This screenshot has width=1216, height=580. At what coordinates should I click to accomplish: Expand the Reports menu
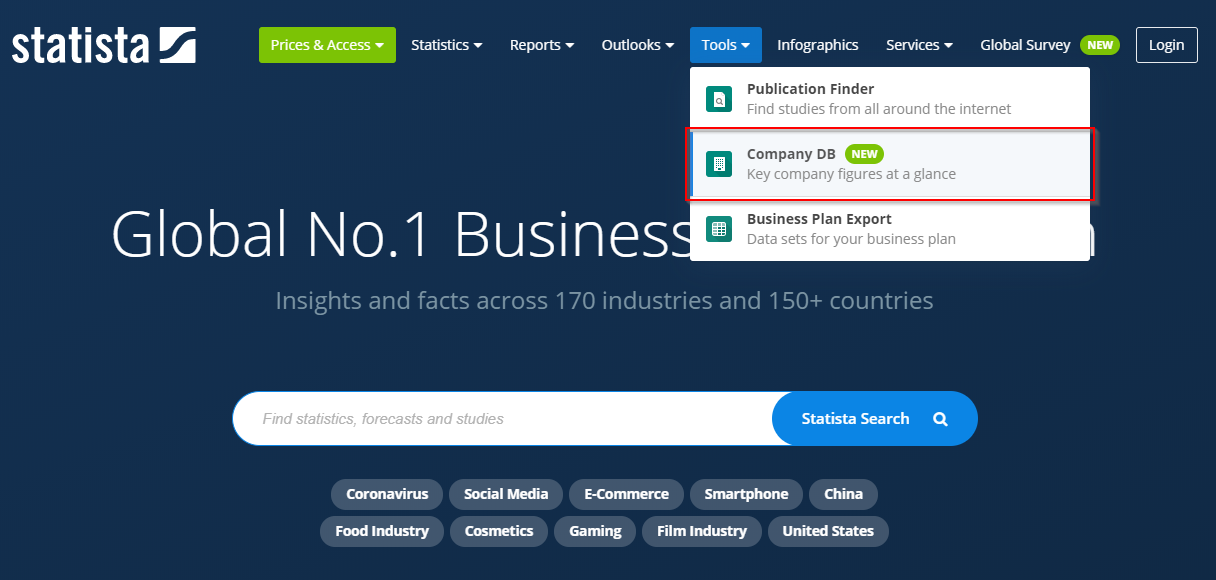[542, 45]
